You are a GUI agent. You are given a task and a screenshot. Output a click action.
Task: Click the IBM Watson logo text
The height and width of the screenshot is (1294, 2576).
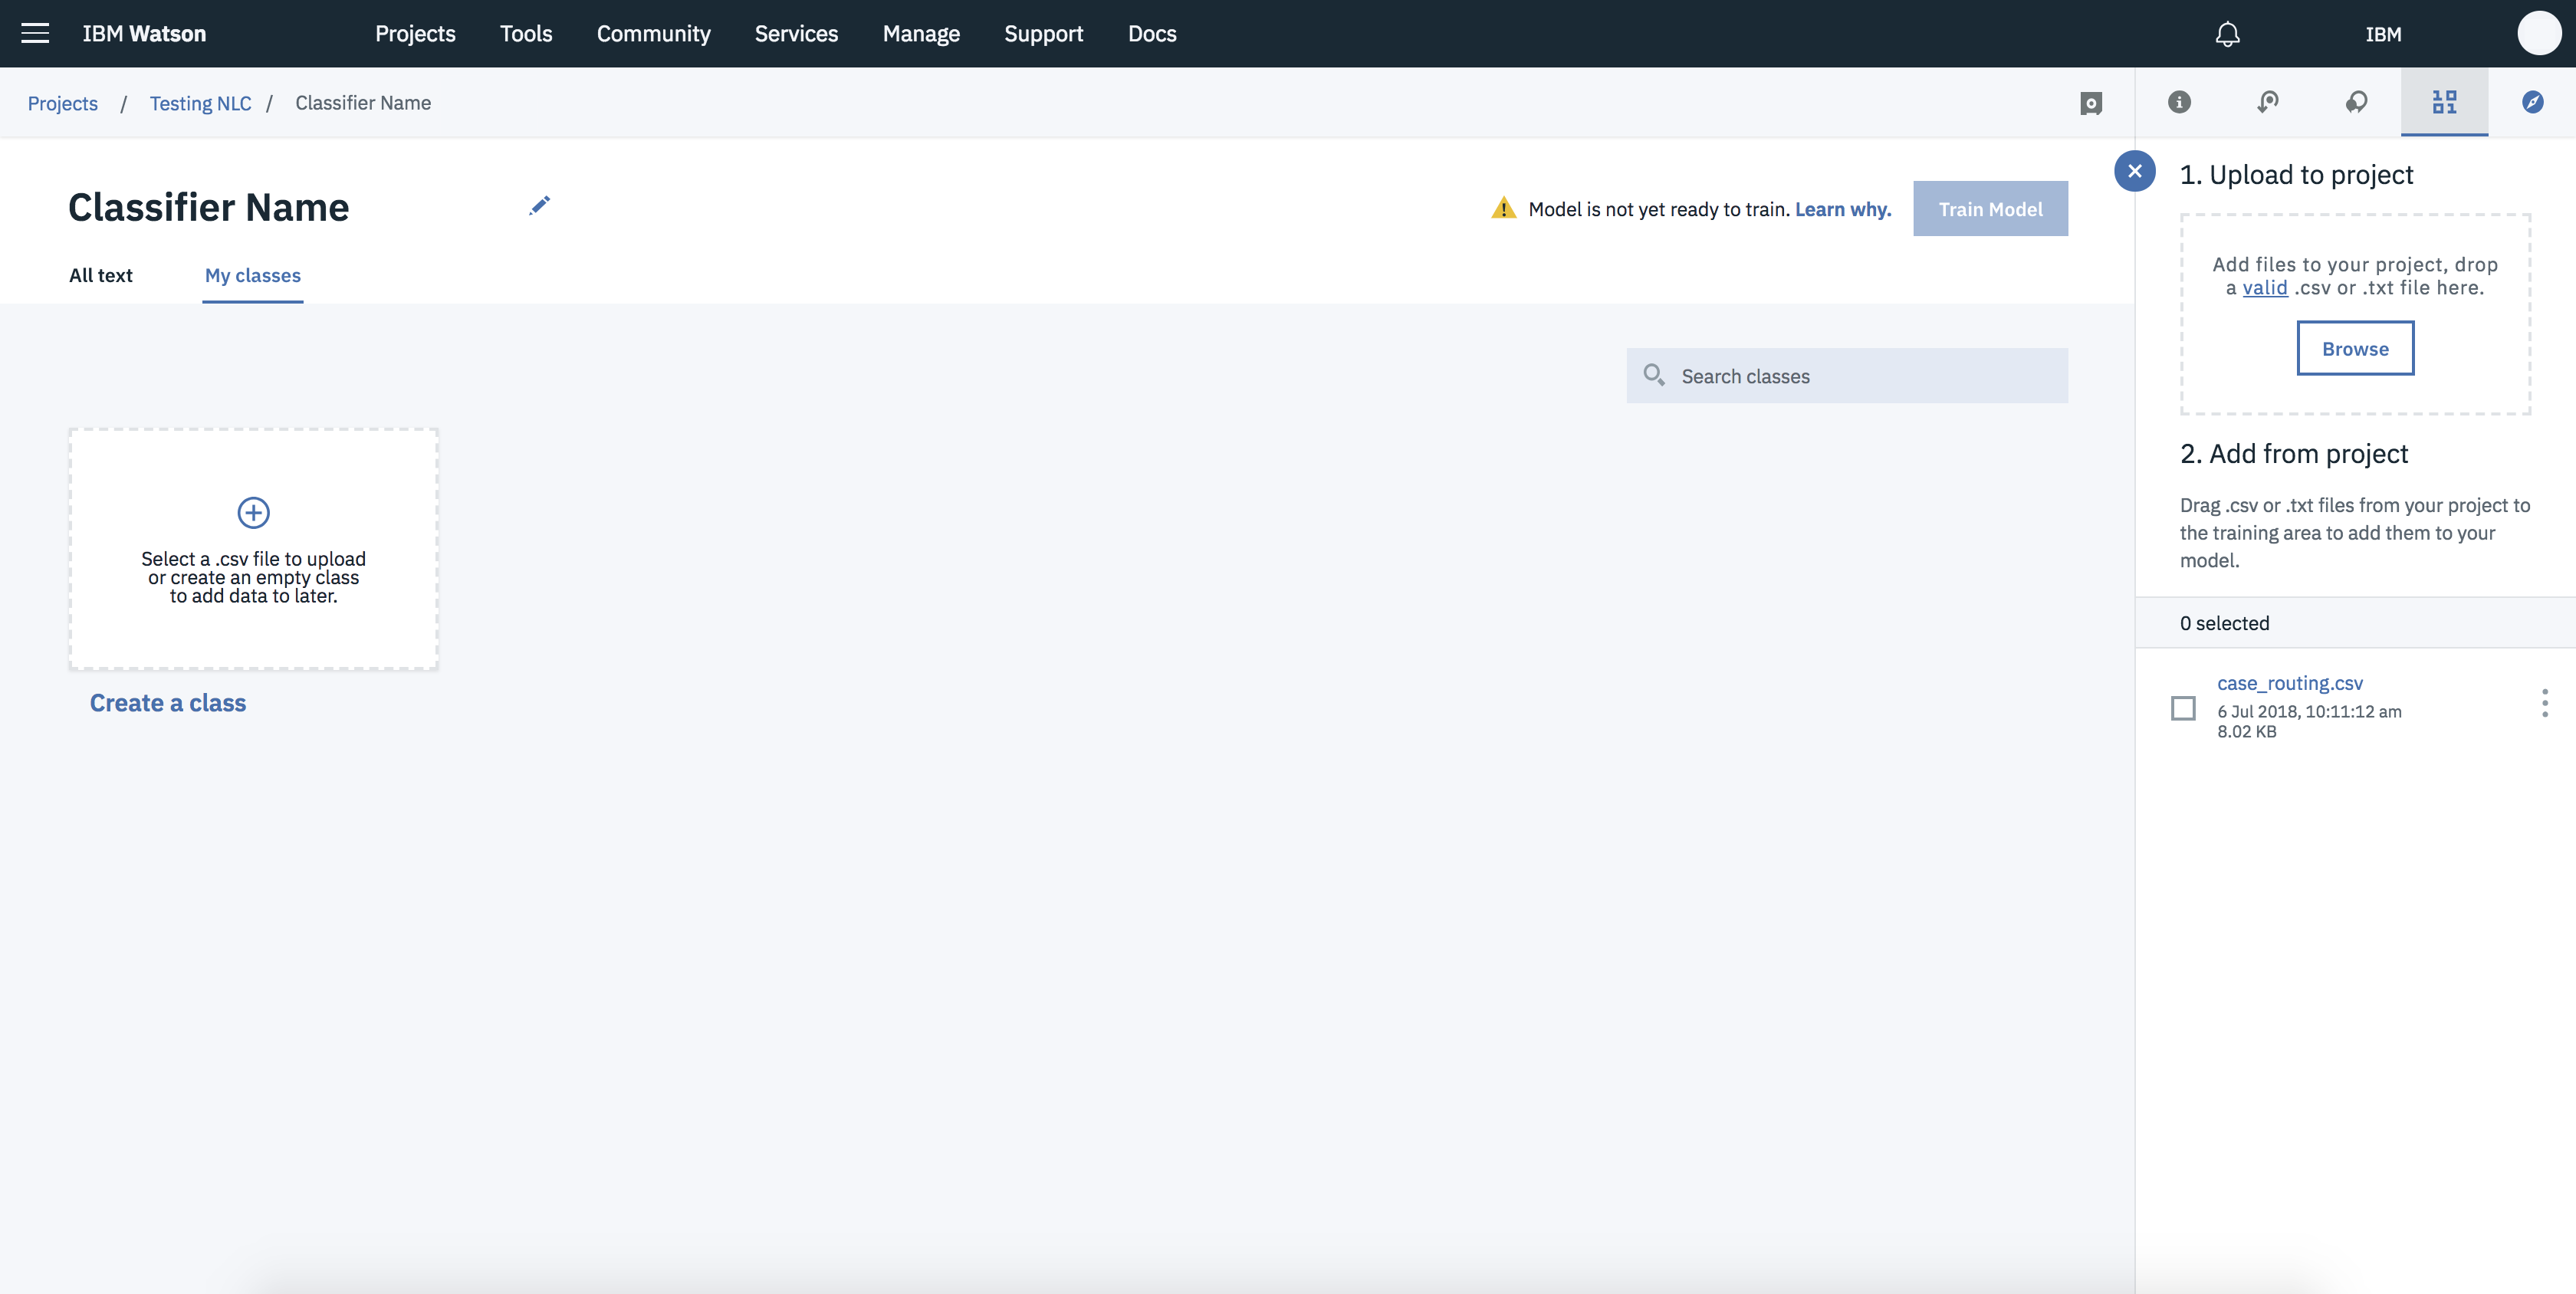(144, 34)
